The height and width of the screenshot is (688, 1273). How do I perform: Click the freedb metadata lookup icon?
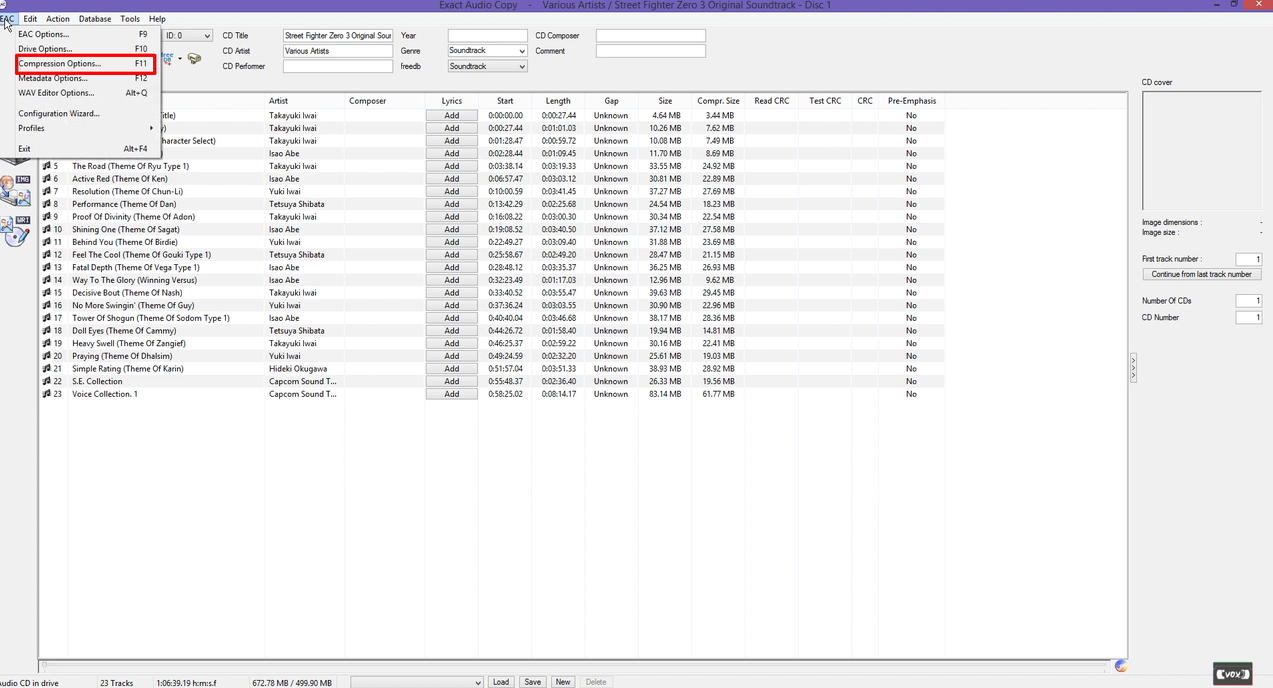168,59
